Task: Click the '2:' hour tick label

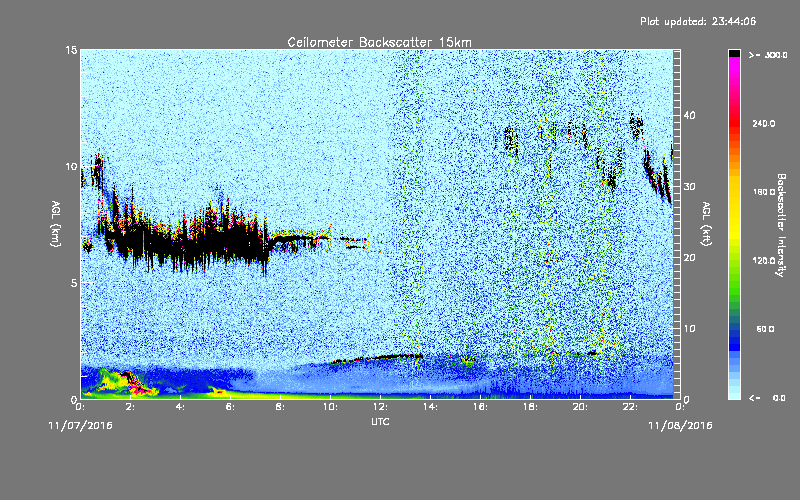Action: point(130,407)
